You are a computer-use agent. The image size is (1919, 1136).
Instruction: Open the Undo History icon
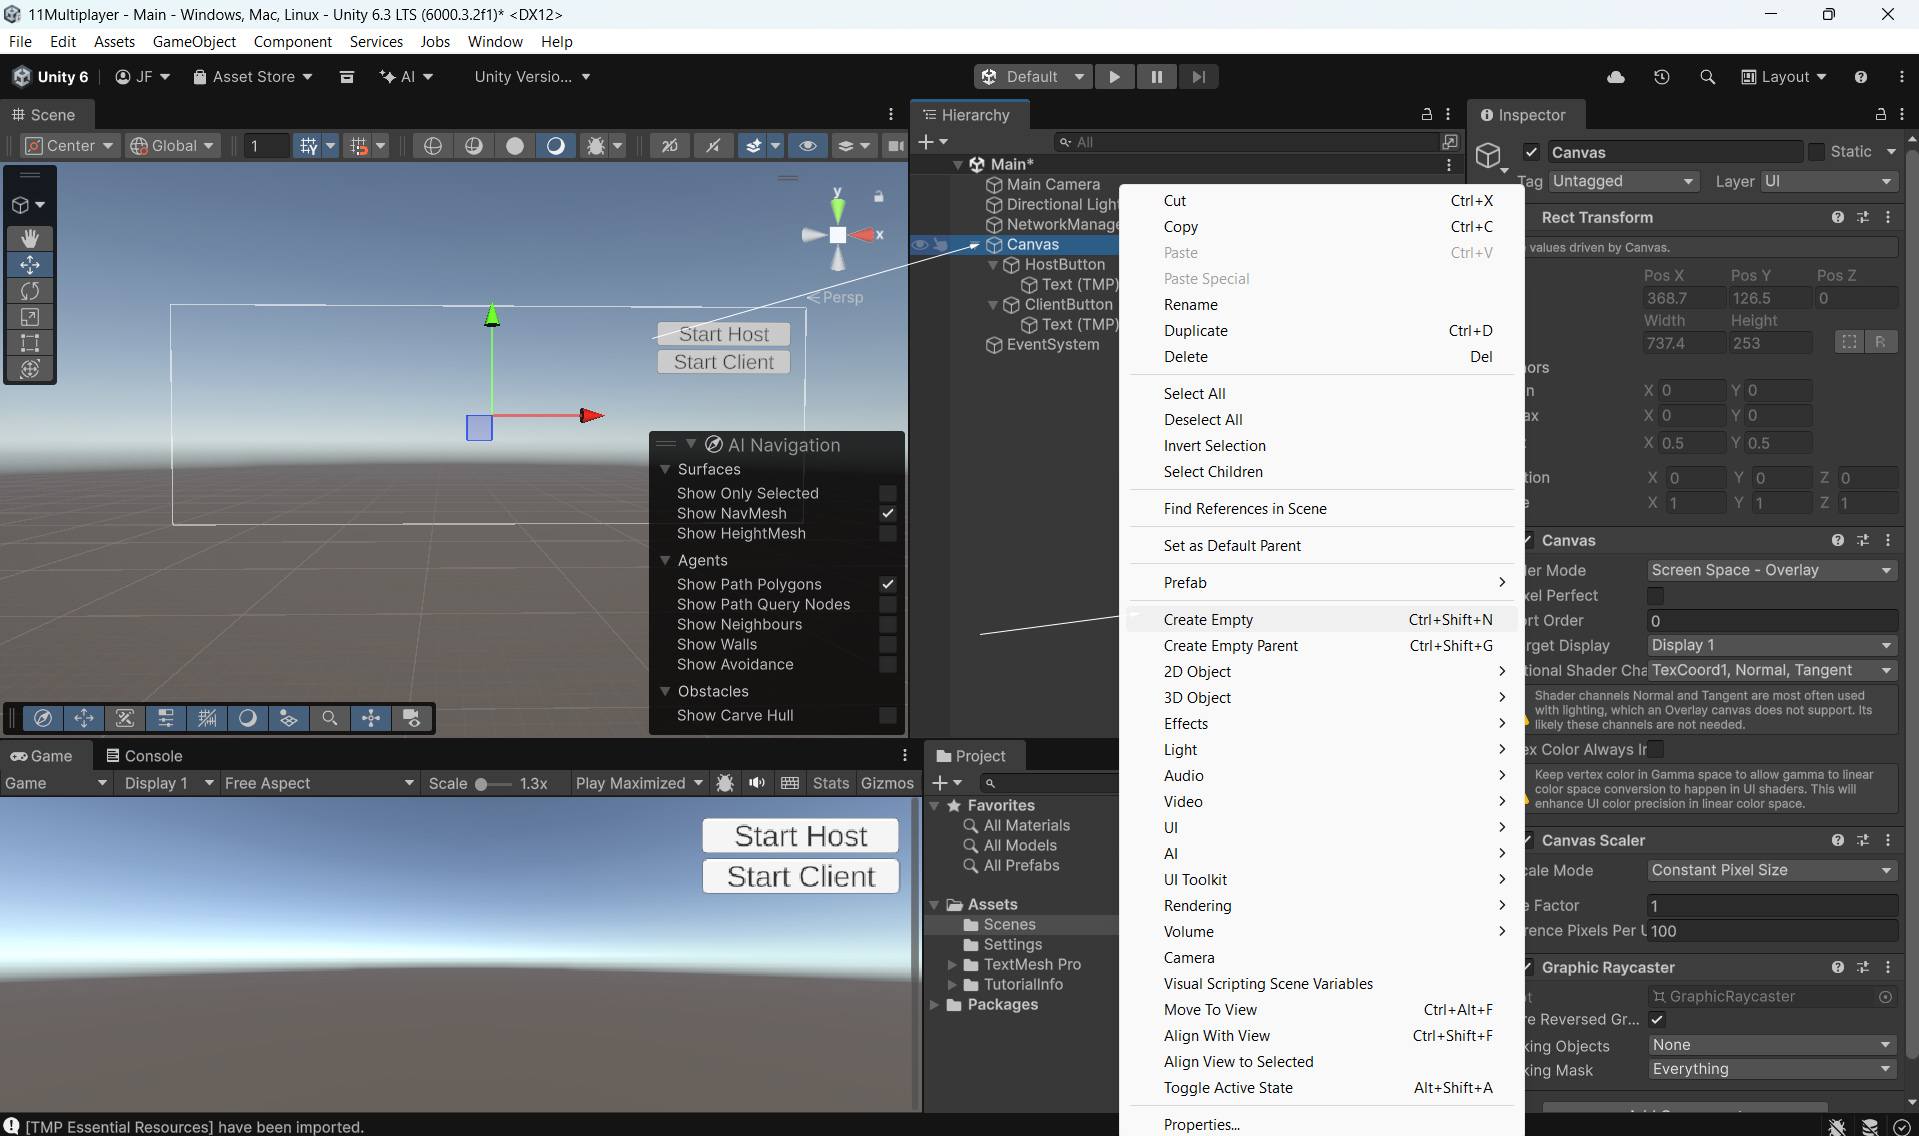1662,77
